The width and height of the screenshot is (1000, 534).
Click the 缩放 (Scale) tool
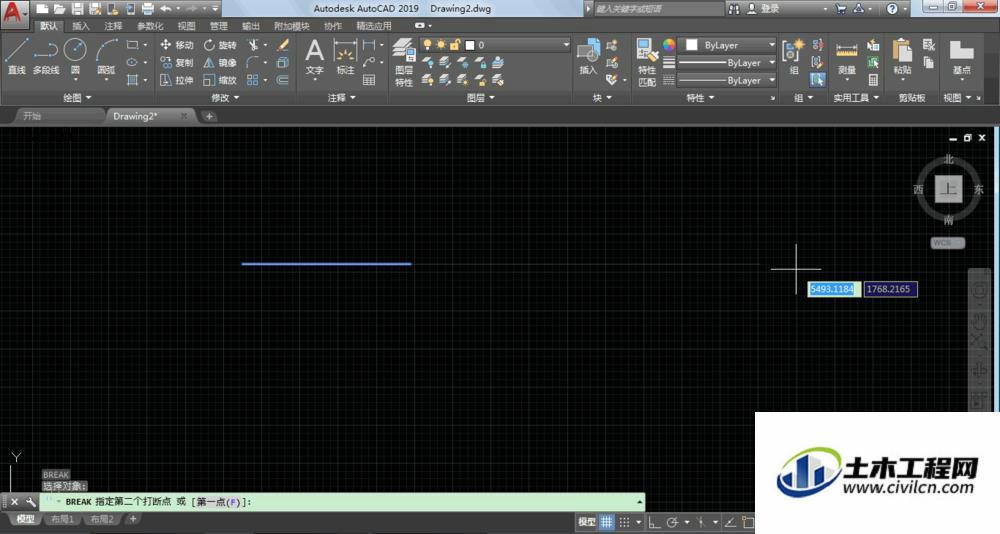pos(220,80)
